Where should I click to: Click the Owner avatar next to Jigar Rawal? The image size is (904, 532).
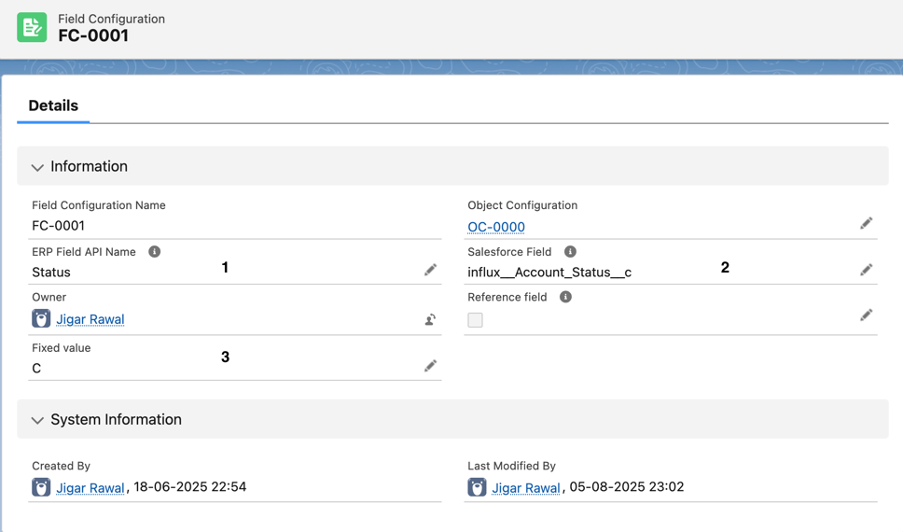pyautogui.click(x=41, y=319)
